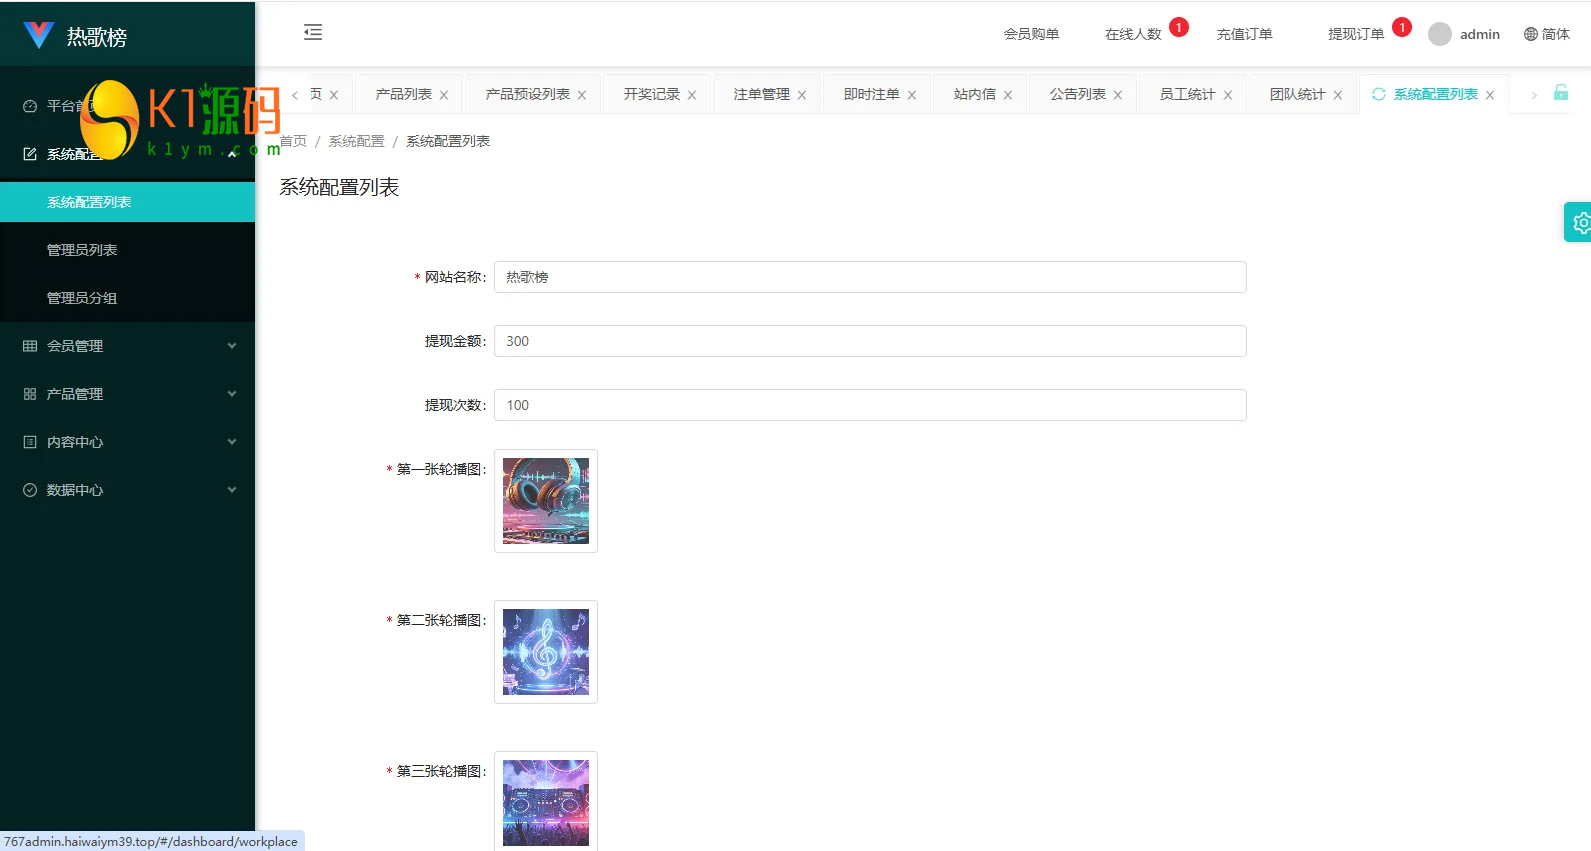This screenshot has height=851, width=1591.
Task: Expand the 会员管理 sidebar menu
Action: click(x=127, y=346)
